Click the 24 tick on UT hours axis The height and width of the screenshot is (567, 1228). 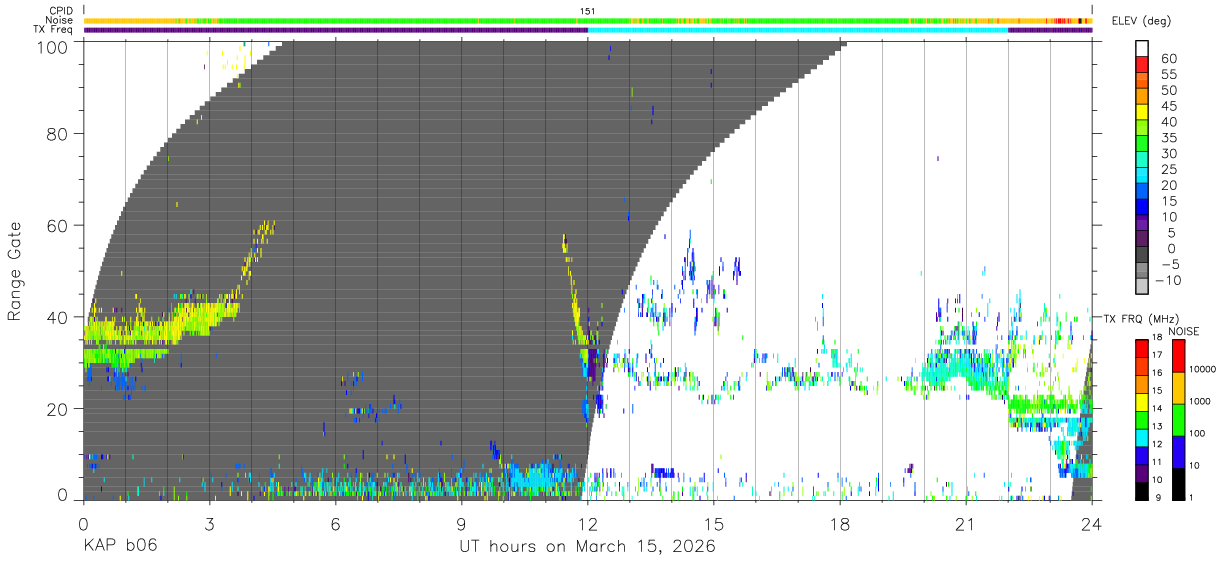point(1091,523)
